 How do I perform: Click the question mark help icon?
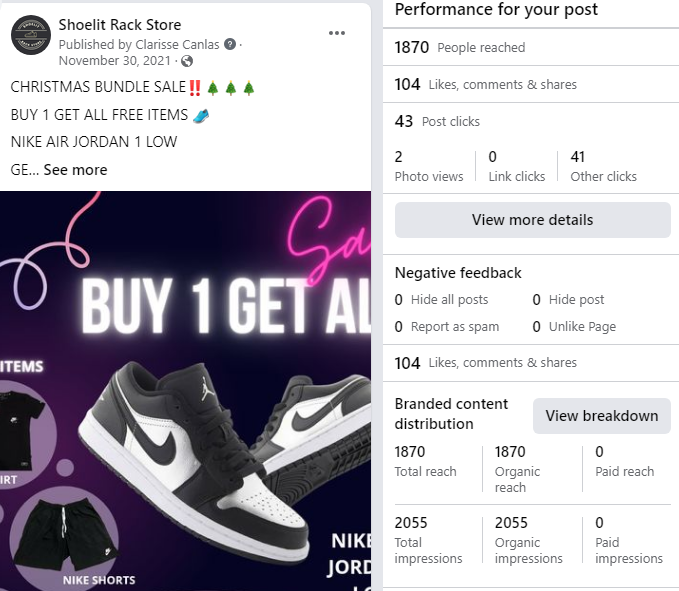pos(230,45)
